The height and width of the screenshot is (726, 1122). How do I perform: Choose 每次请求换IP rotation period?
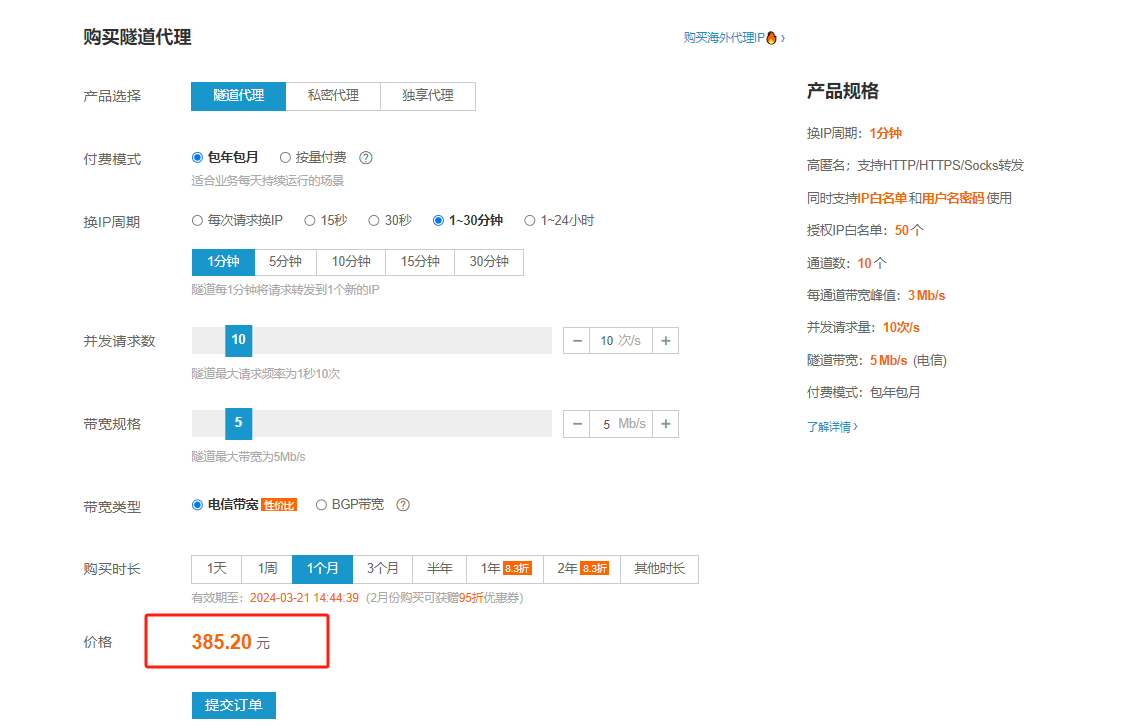coord(237,220)
